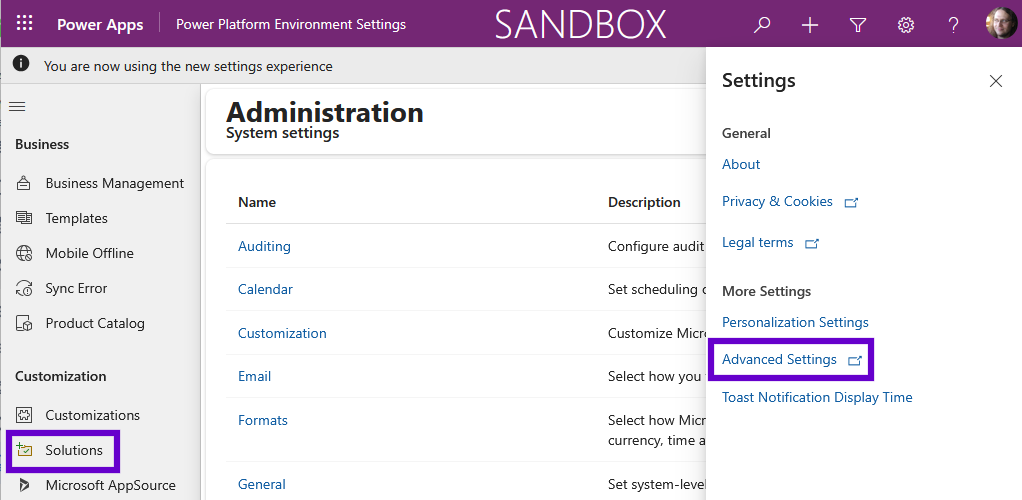The height and width of the screenshot is (500, 1022).
Task: Open Toast Notification Display Time
Action: point(817,397)
